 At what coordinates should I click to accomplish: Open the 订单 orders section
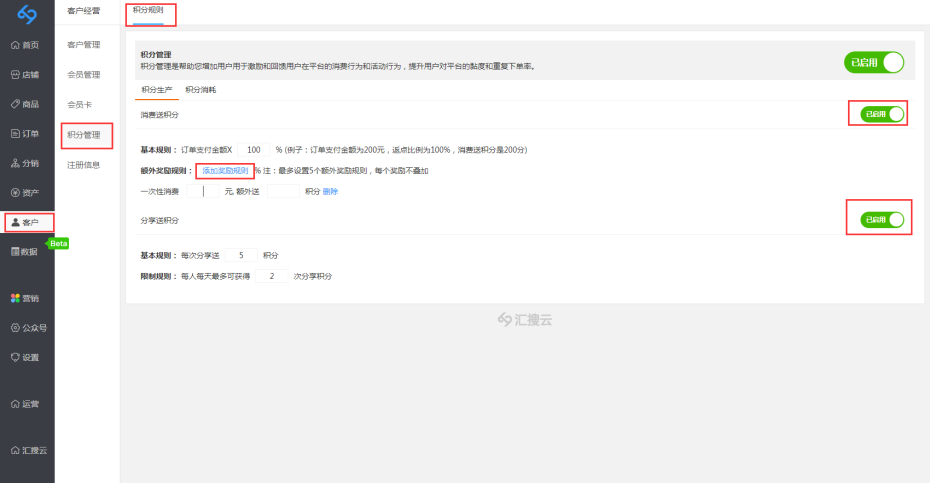[26, 134]
